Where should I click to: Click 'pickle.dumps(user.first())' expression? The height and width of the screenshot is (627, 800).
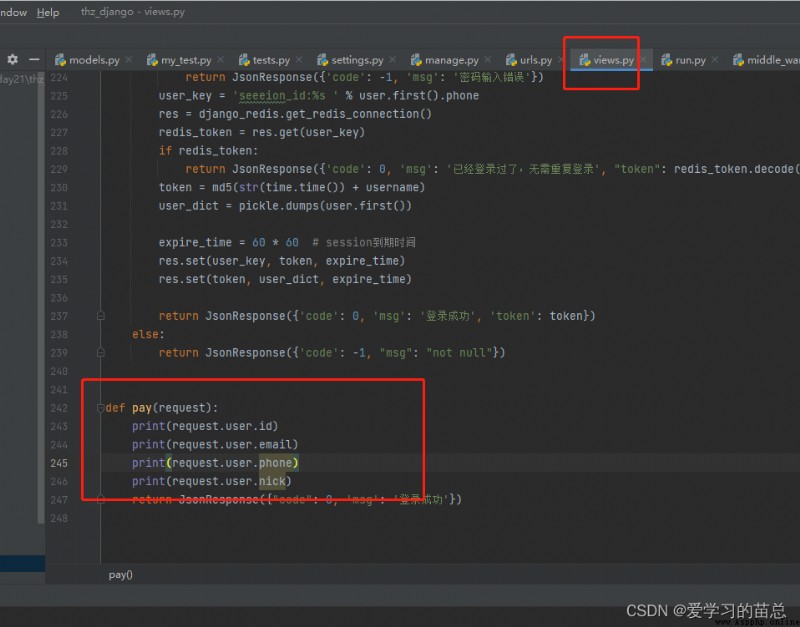coord(325,206)
